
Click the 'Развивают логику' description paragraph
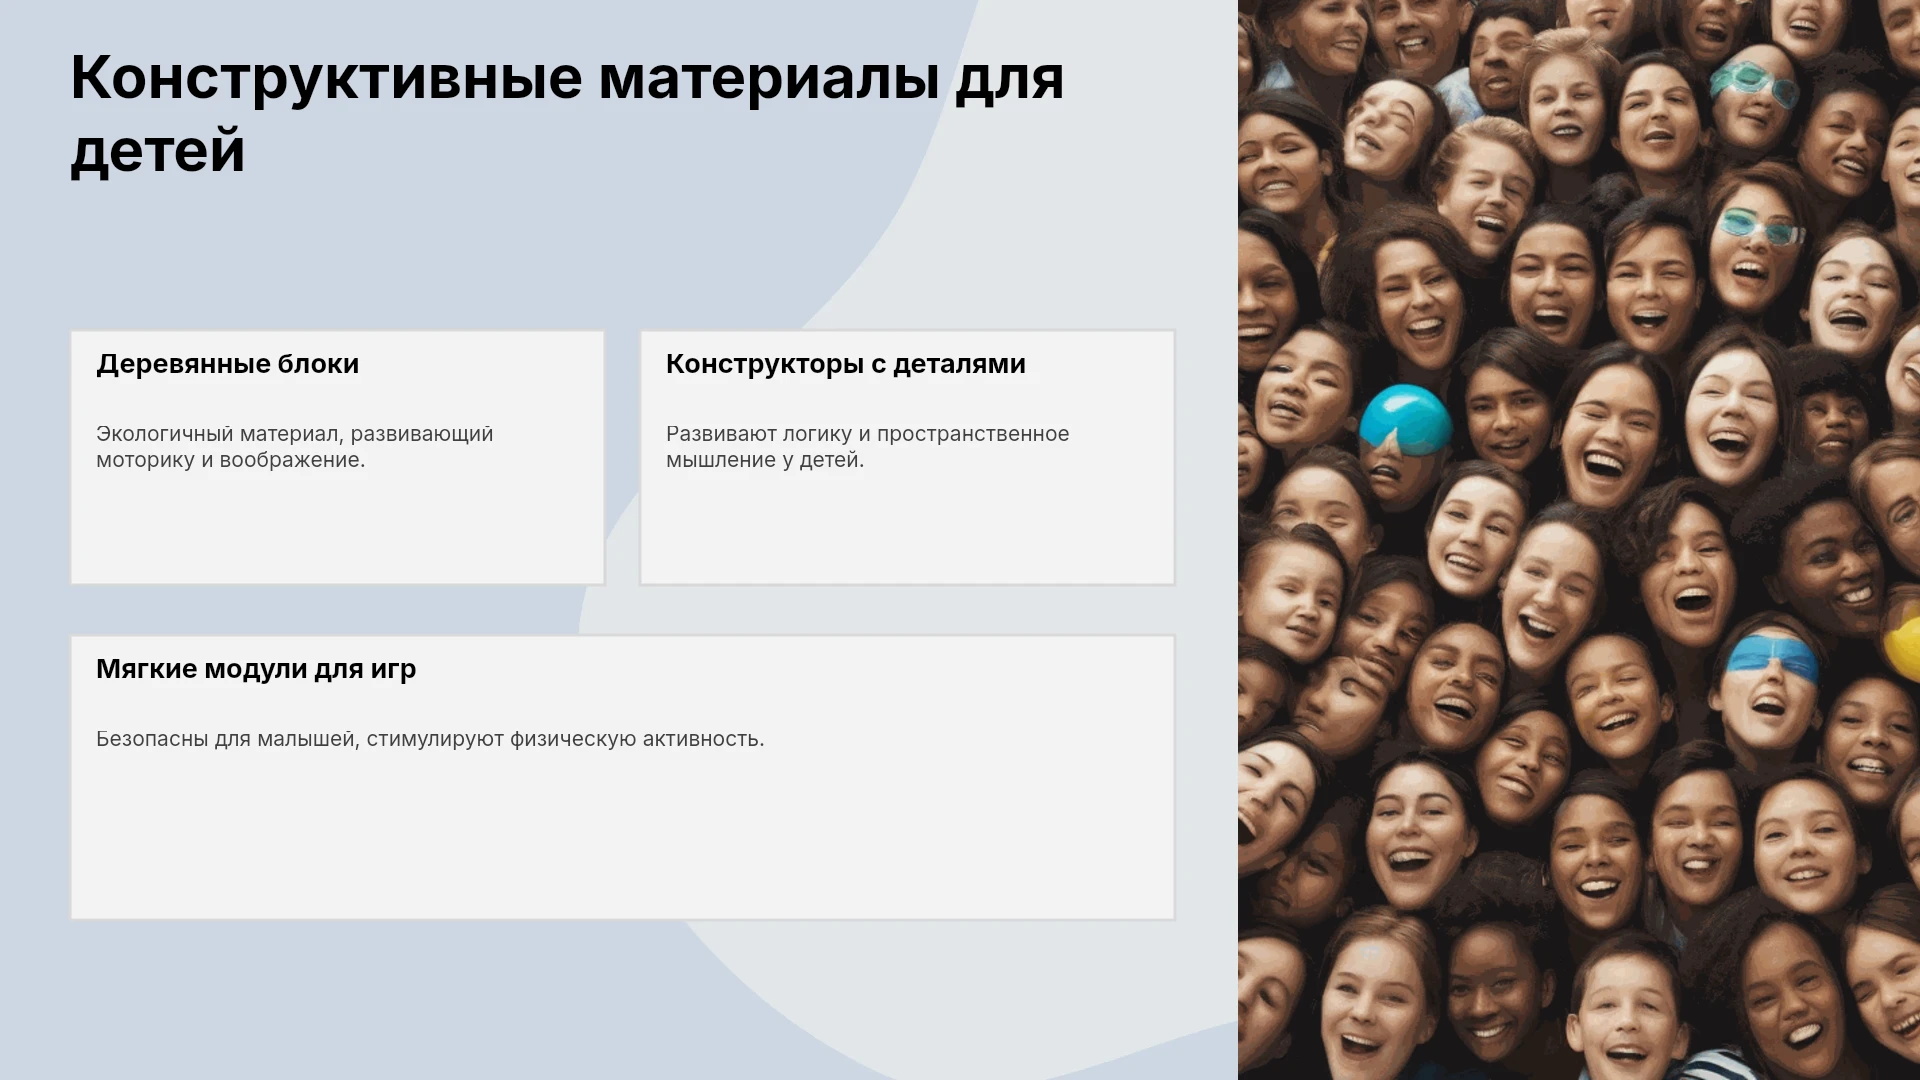click(x=868, y=447)
